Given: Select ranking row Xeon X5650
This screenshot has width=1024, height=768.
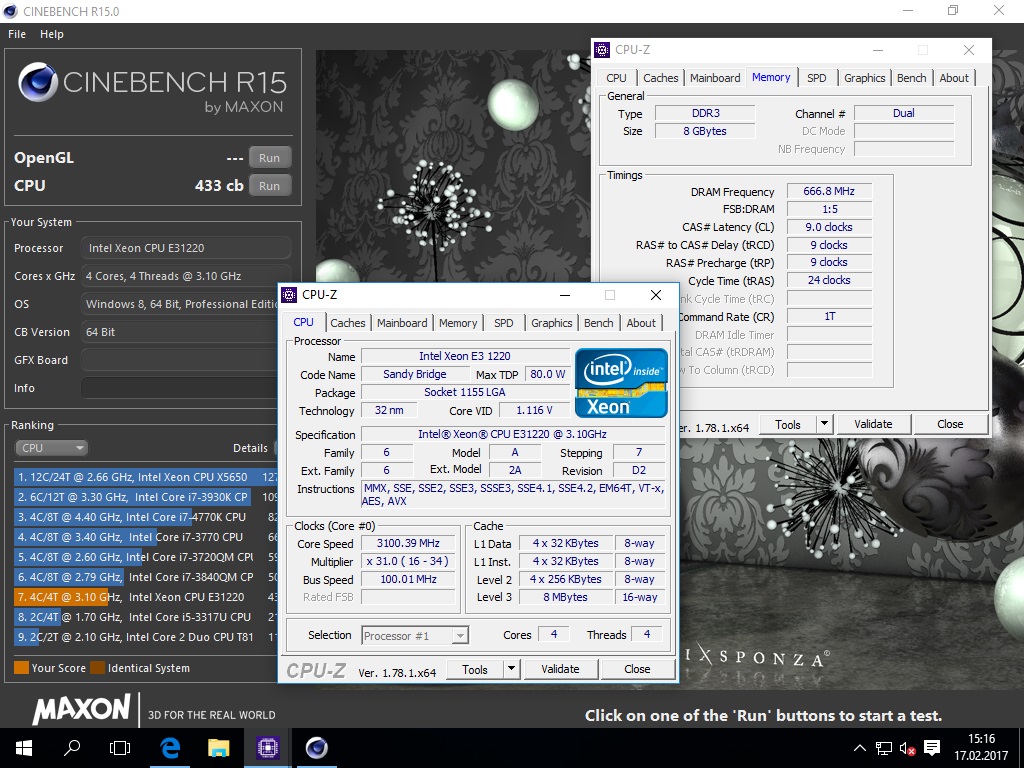Looking at the screenshot, I should point(145,477).
